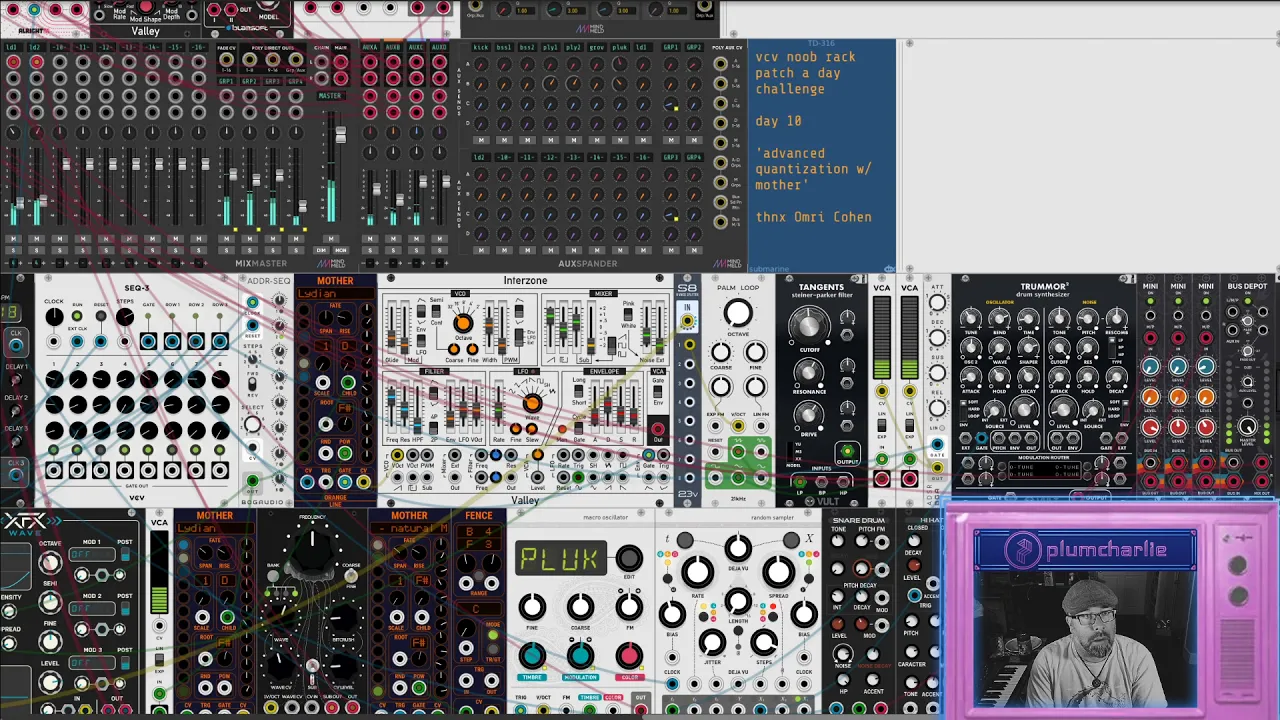Open the Lydian scale display on Mother beside ADDR-SEQ
Image resolution: width=1280 pixels, height=720 pixels.
[335, 294]
